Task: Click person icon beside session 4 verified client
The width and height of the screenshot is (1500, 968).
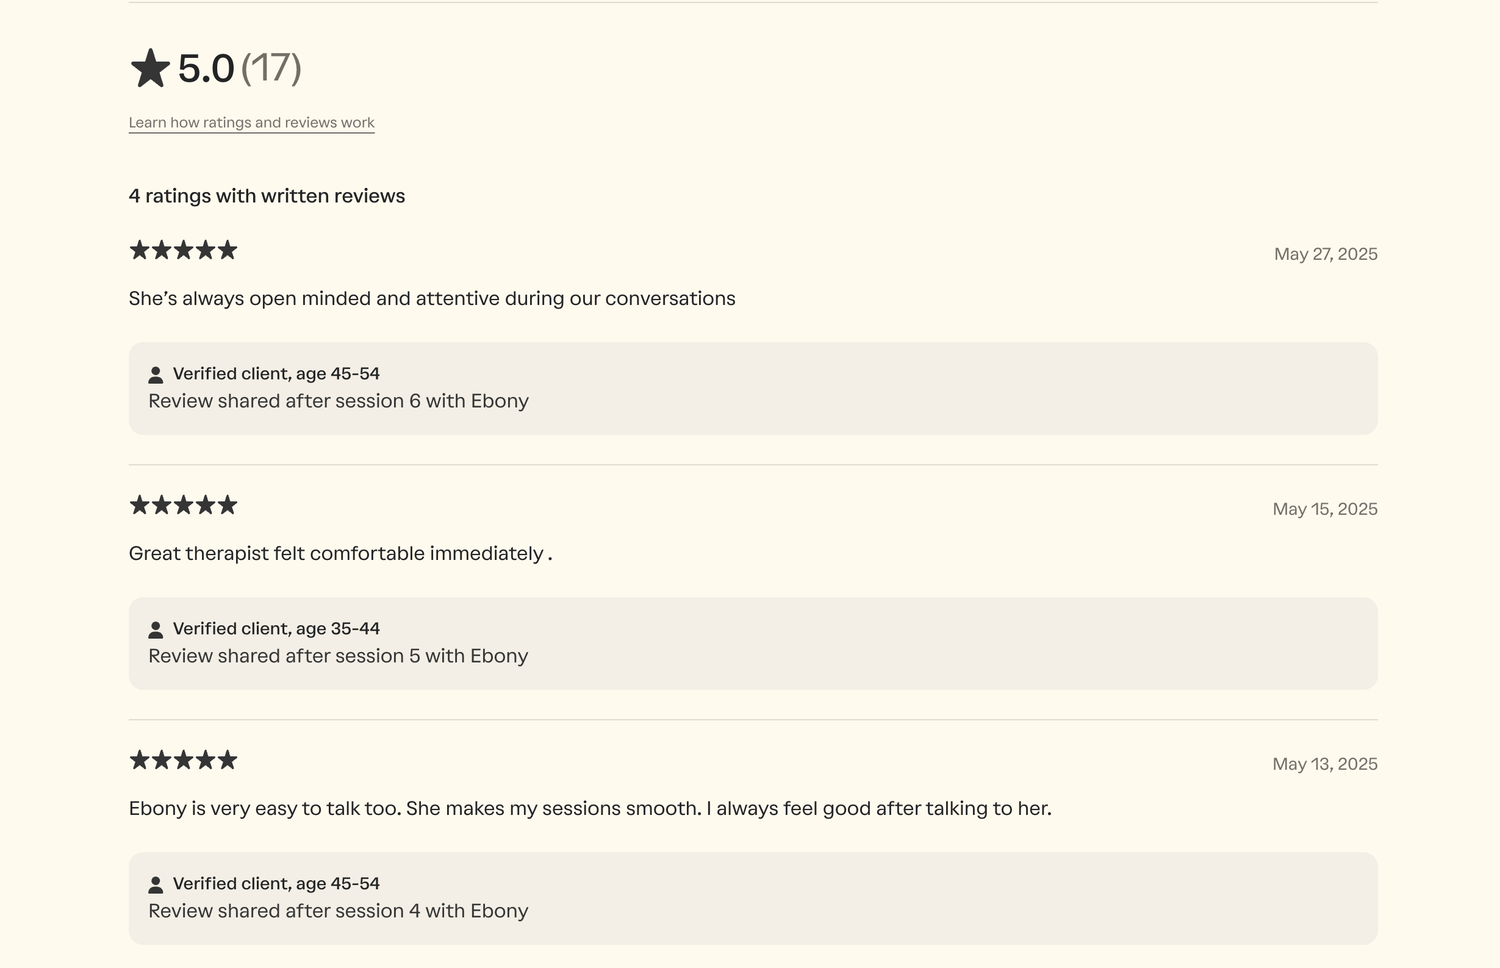Action: tap(156, 885)
